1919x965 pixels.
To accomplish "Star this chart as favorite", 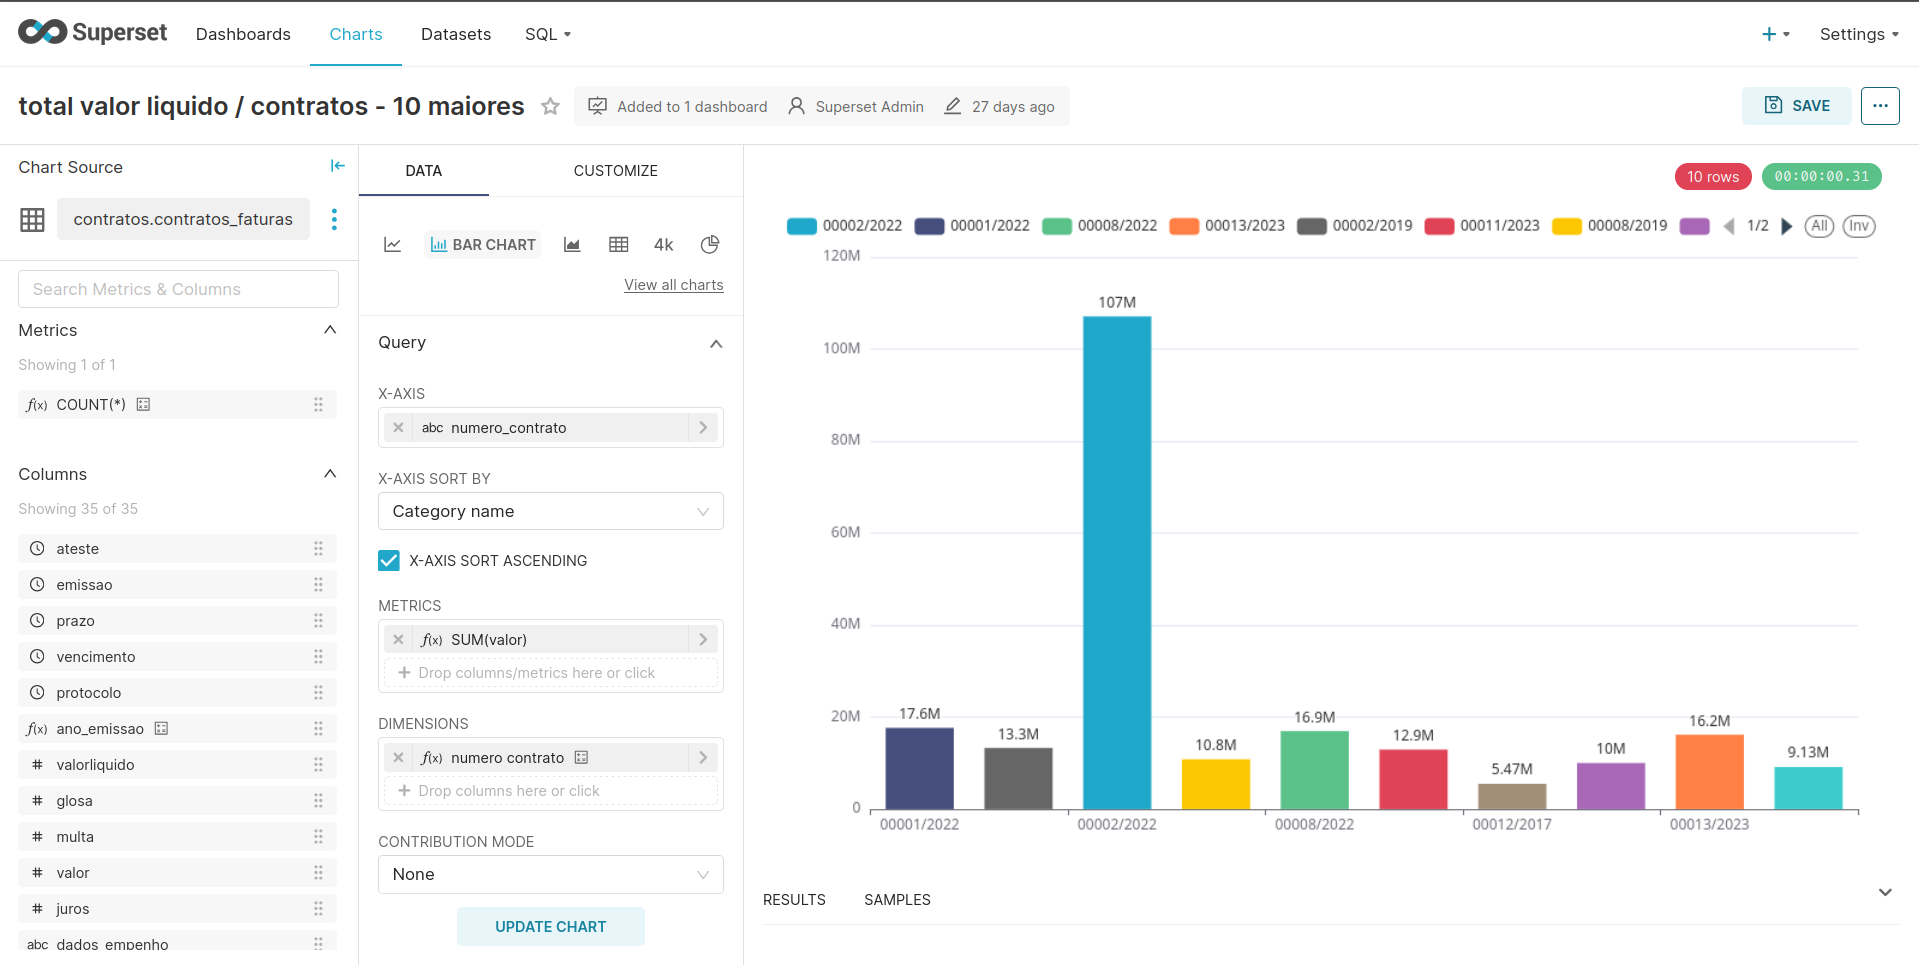I will 550,106.
